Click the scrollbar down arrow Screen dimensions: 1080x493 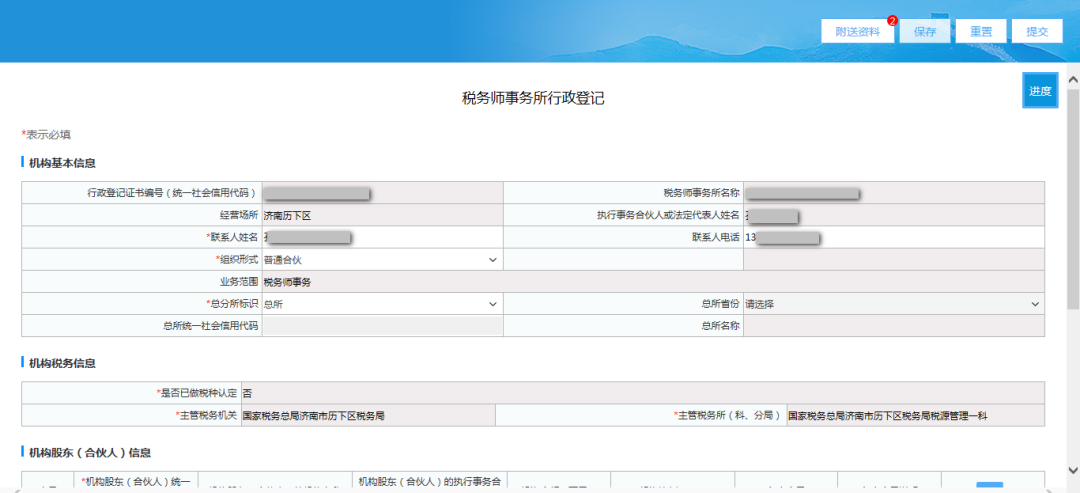[1072, 469]
